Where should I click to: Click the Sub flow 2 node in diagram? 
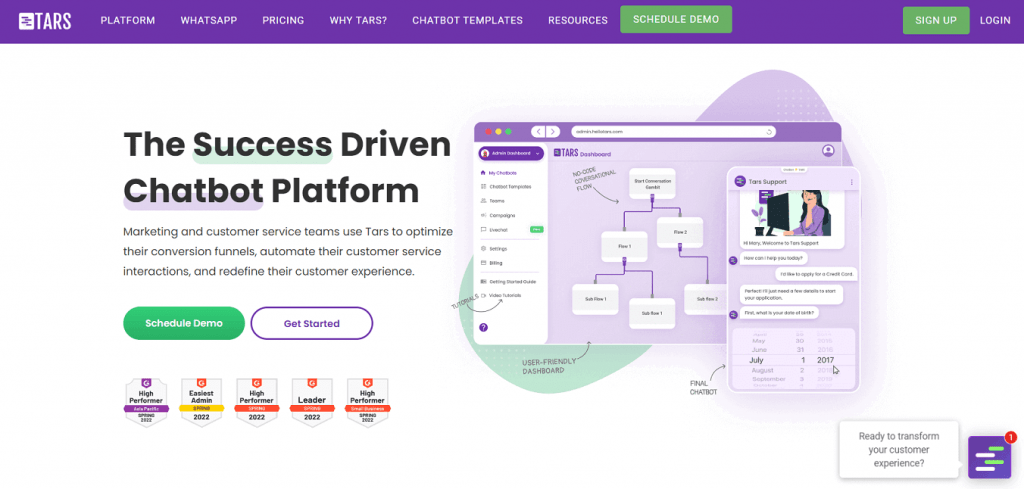tap(706, 299)
